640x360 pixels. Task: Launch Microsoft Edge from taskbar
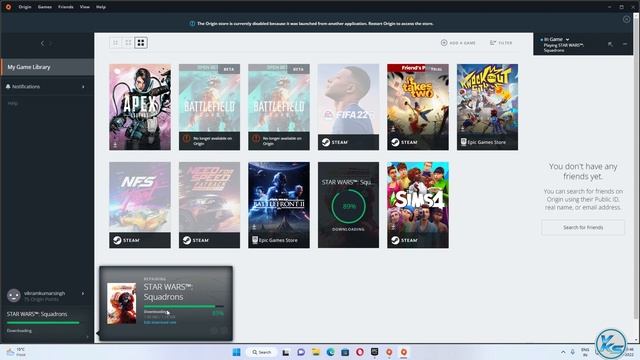(x=330, y=352)
